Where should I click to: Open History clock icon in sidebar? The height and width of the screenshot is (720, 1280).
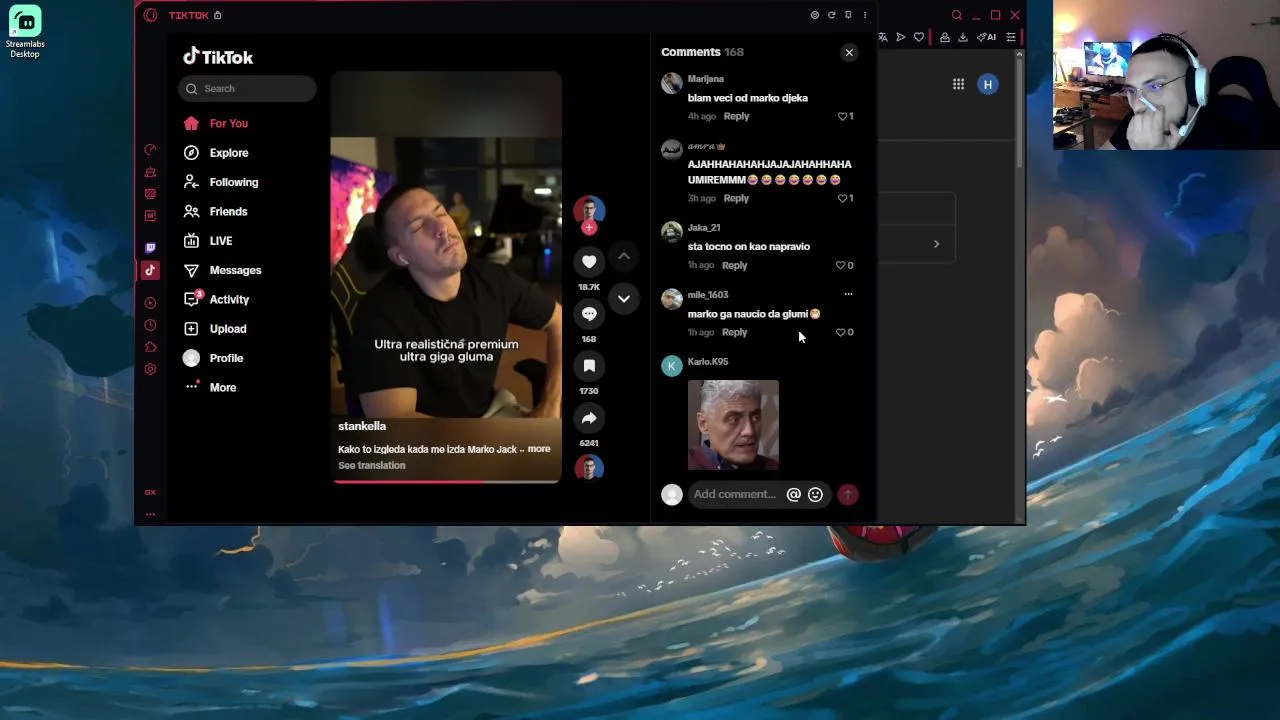150,325
